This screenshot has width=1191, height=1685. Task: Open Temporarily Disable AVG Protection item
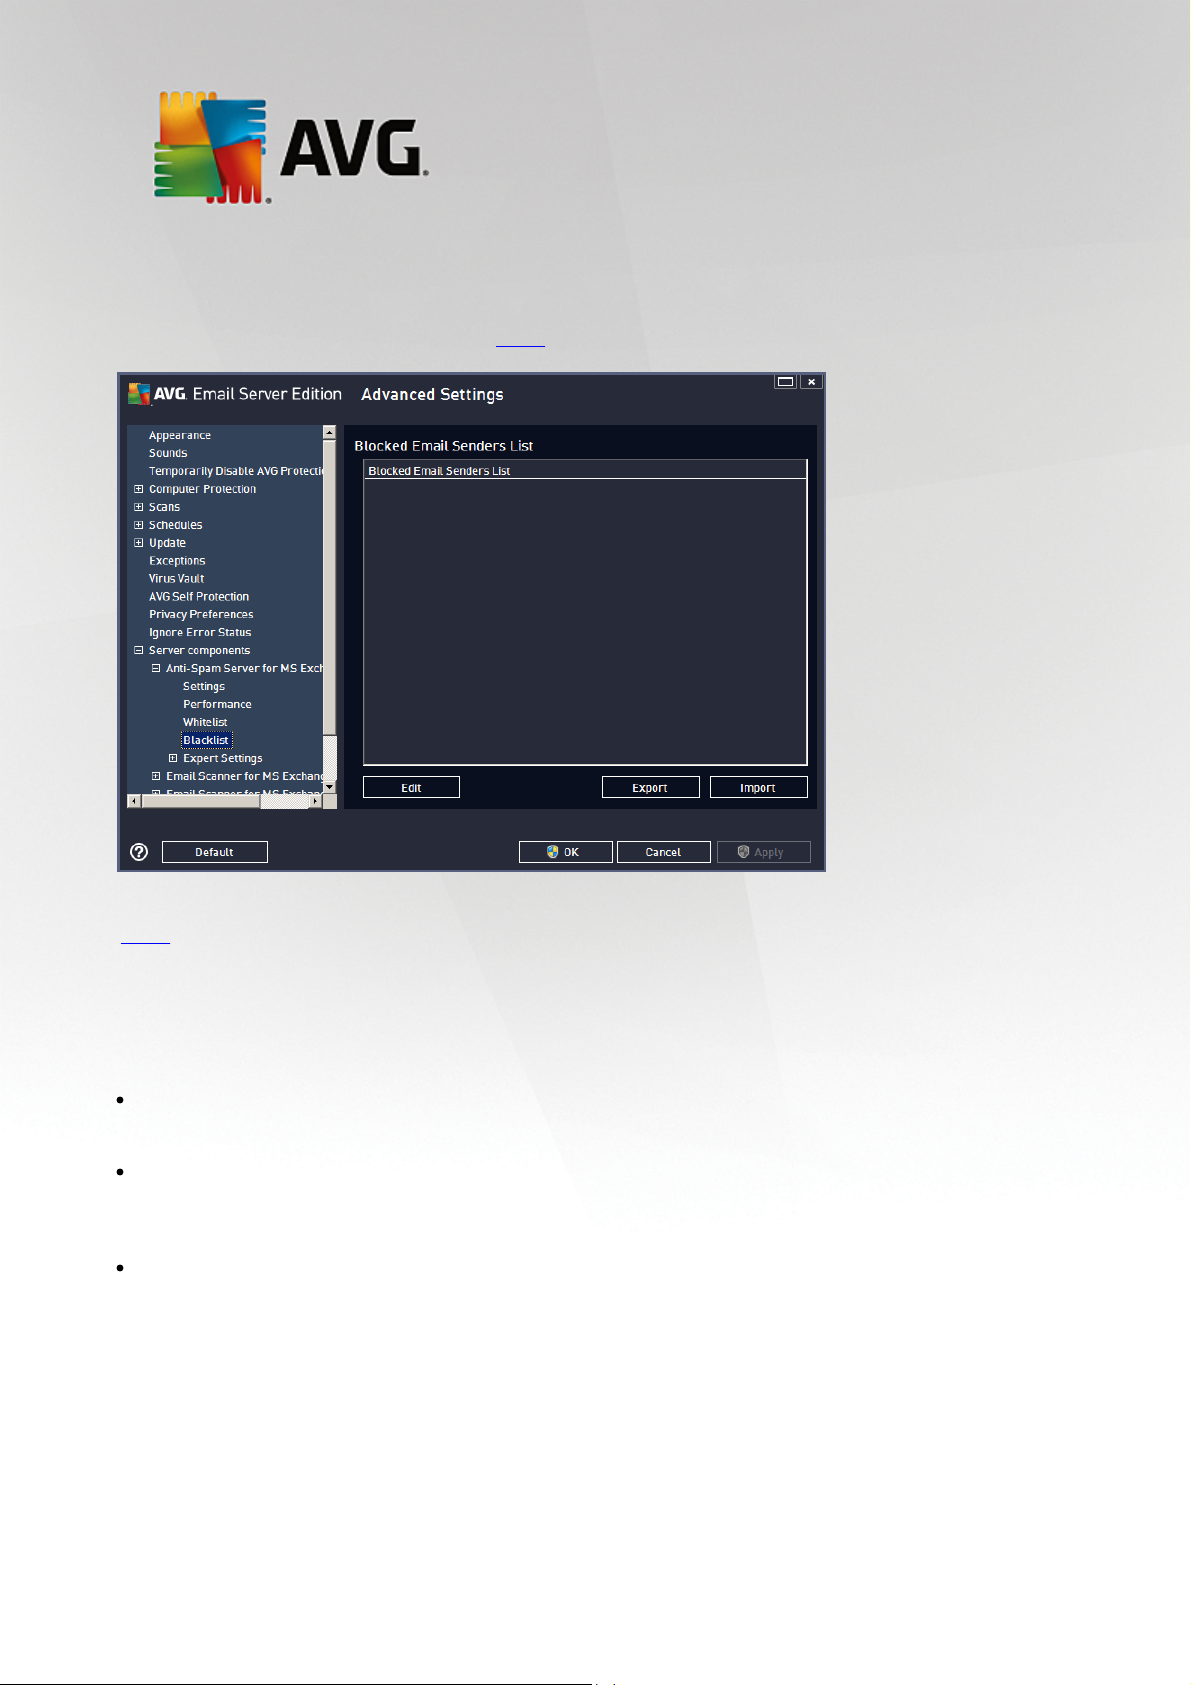click(x=236, y=471)
